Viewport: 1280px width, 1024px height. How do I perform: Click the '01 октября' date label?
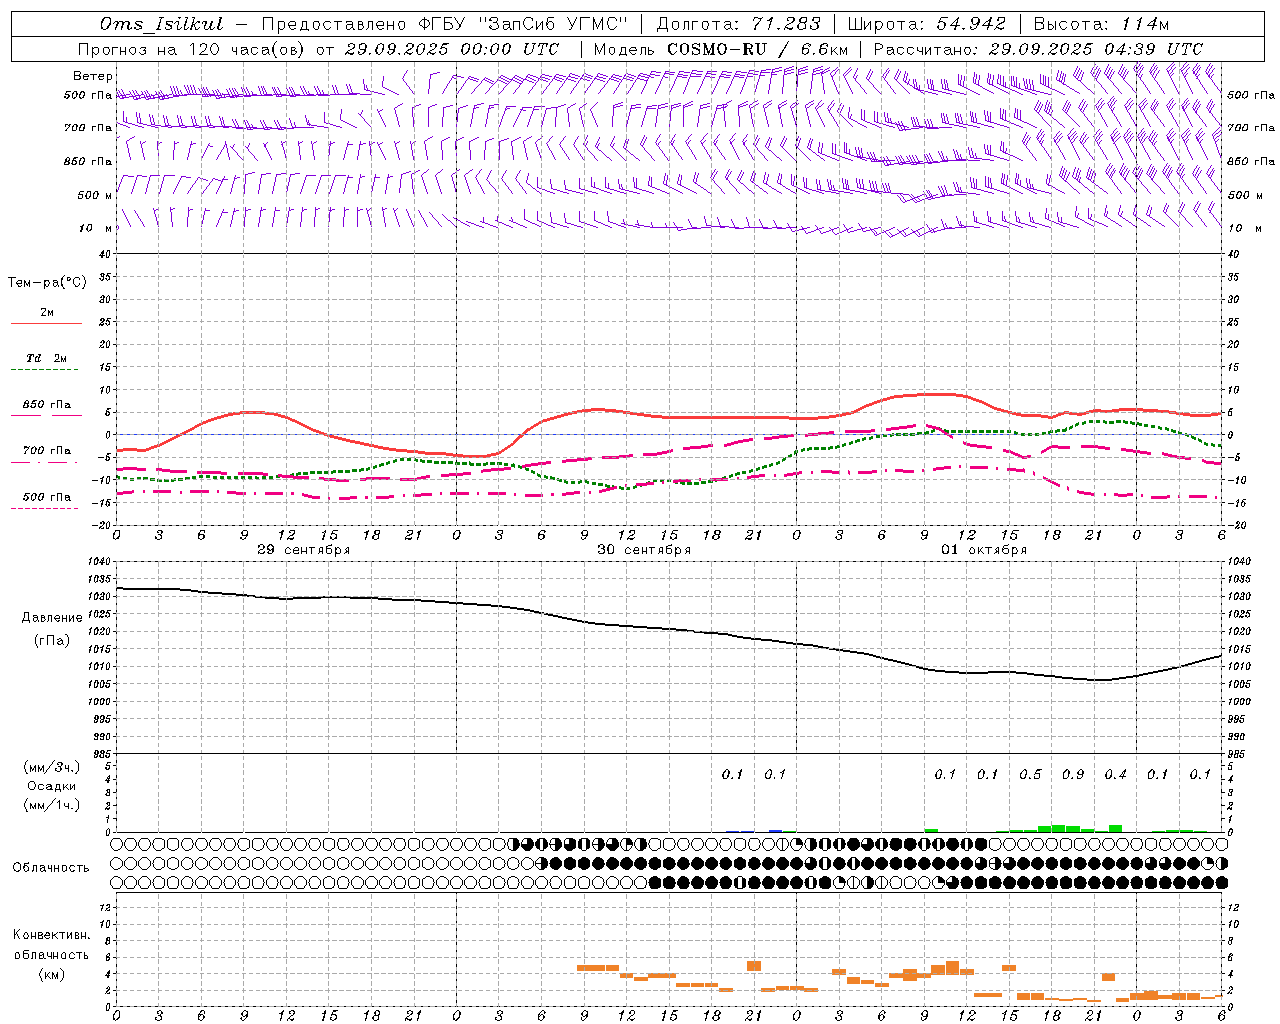[984, 550]
